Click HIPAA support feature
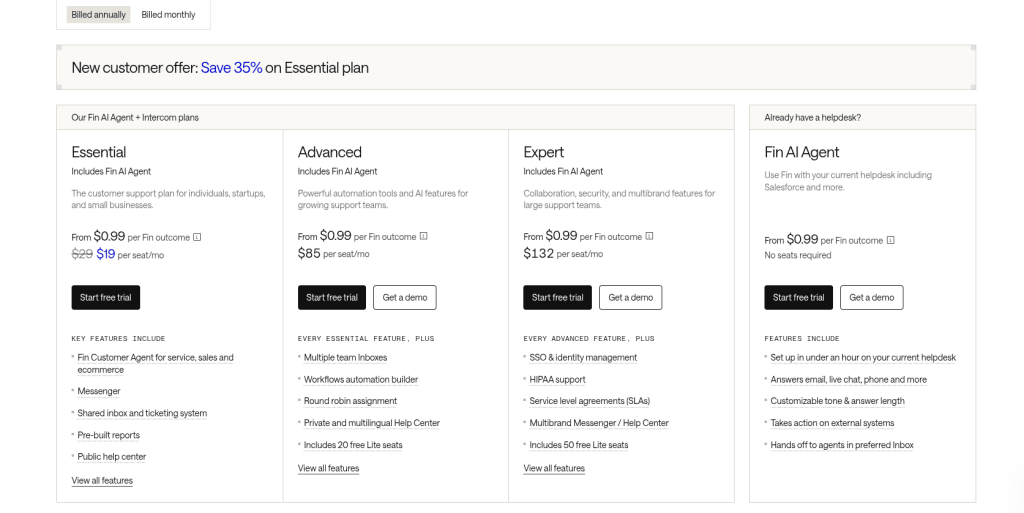Viewport: 1024px width, 513px height. pyautogui.click(x=557, y=380)
